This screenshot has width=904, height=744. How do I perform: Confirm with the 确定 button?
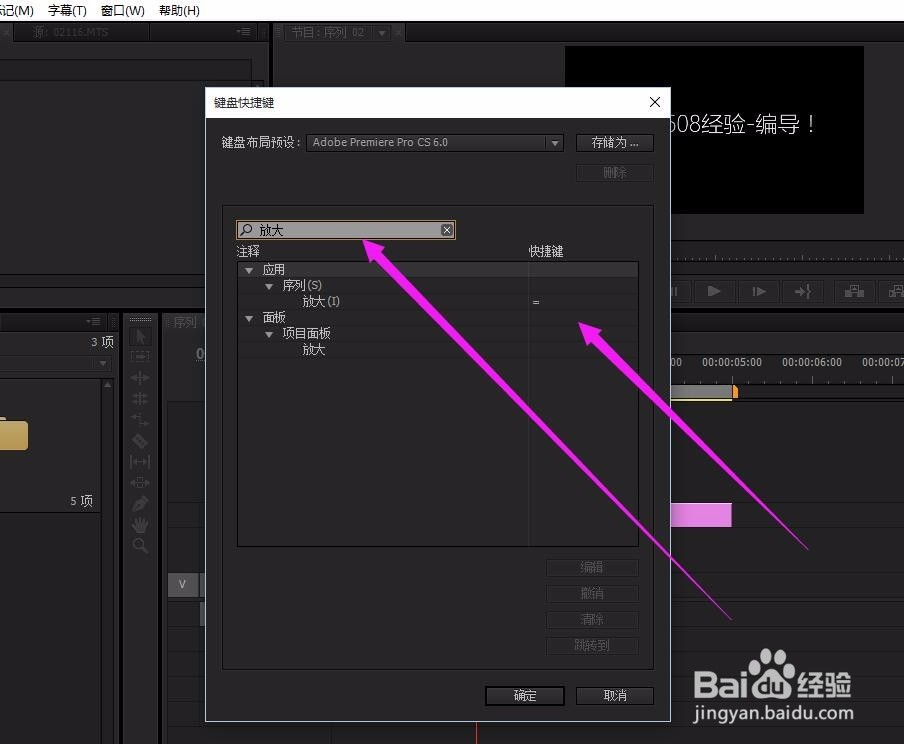(x=525, y=696)
